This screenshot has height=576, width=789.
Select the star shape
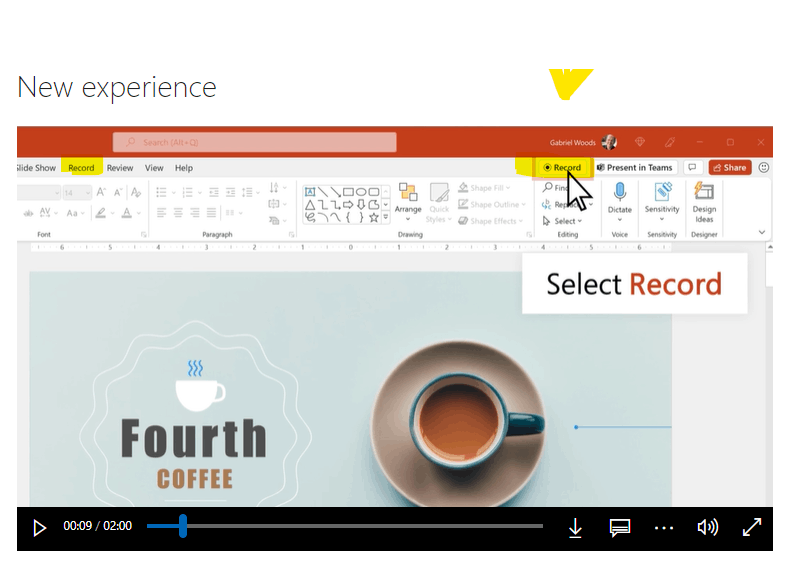pos(373,217)
